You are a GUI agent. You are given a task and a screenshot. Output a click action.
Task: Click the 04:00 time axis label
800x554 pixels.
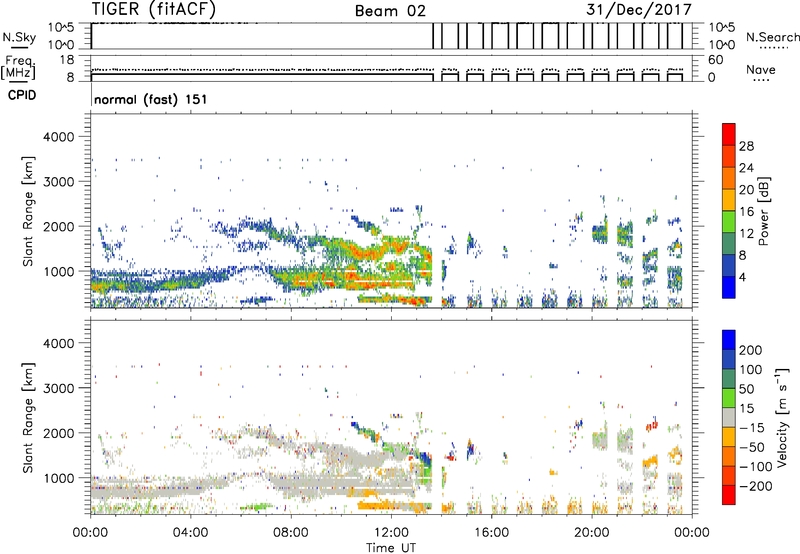190,533
